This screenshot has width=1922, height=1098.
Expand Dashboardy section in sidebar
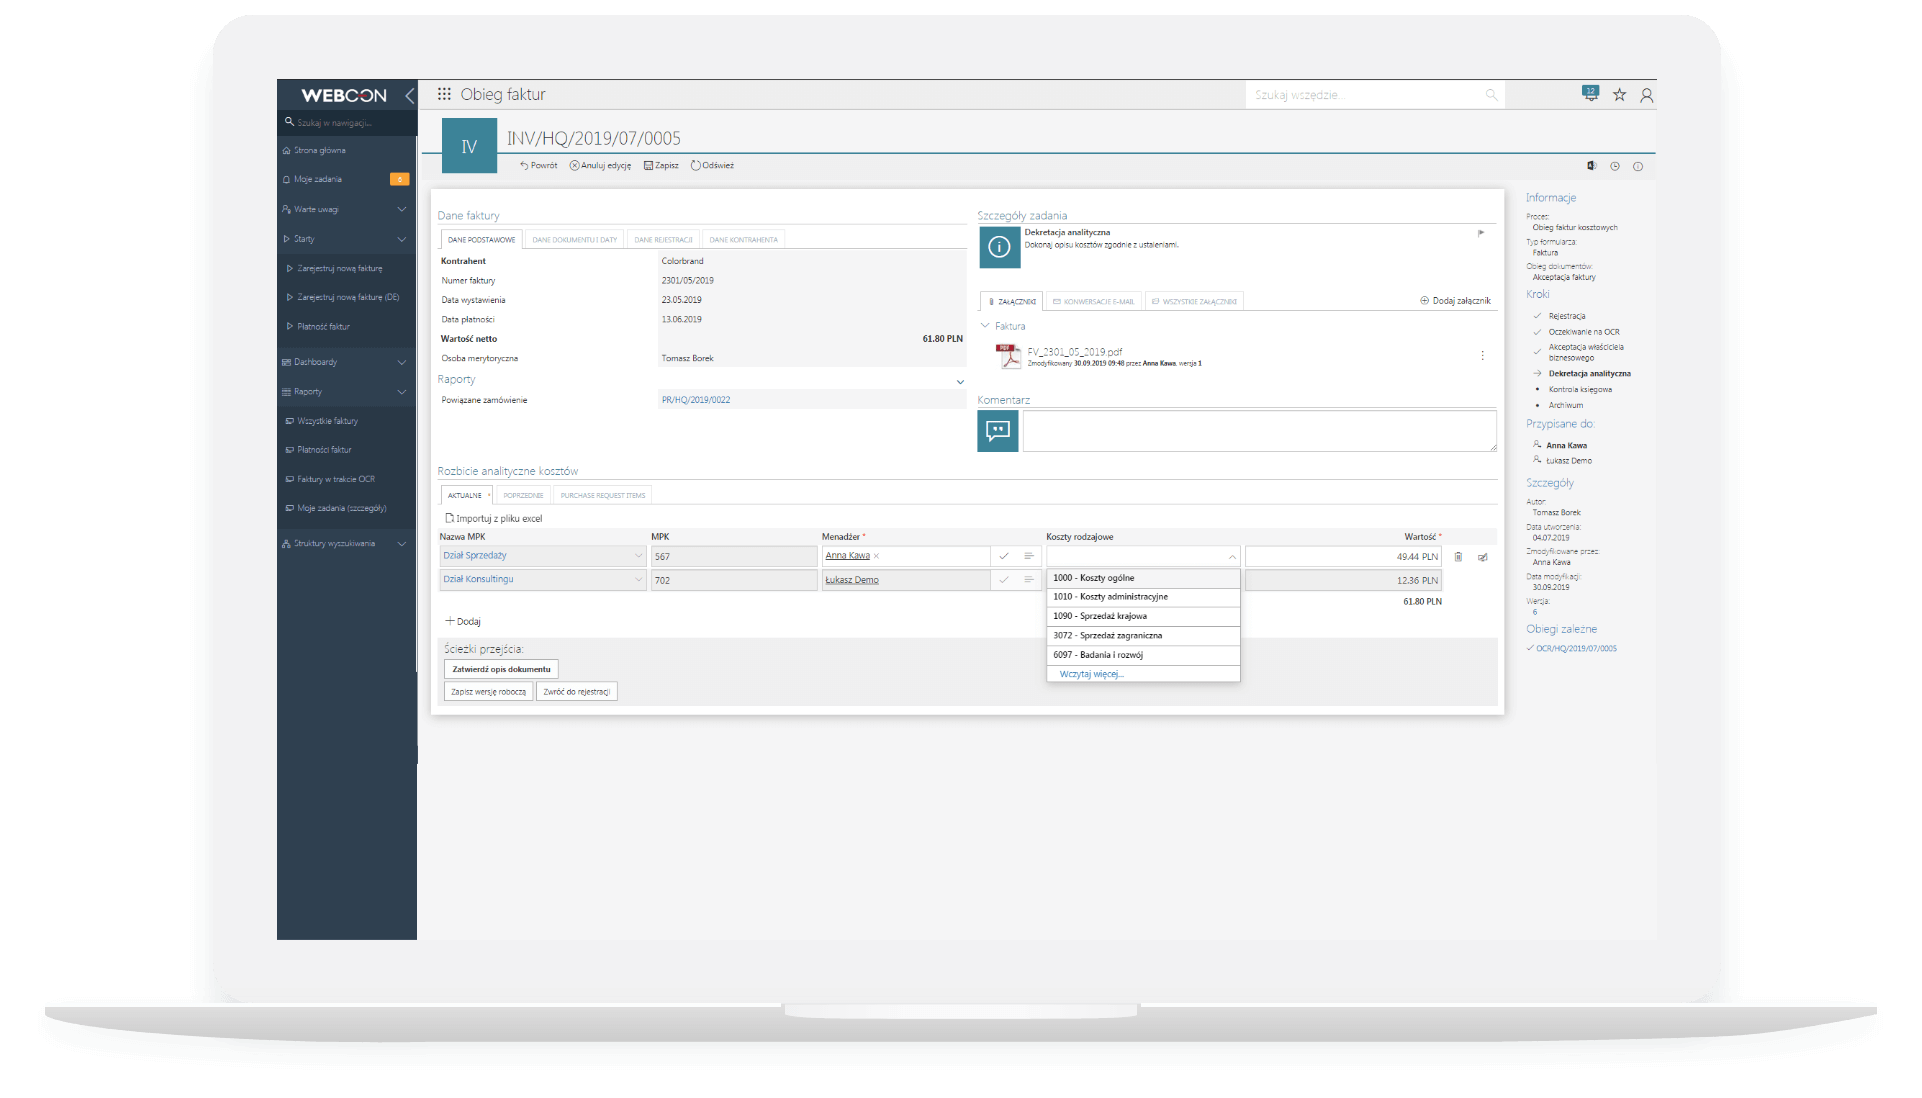401,362
